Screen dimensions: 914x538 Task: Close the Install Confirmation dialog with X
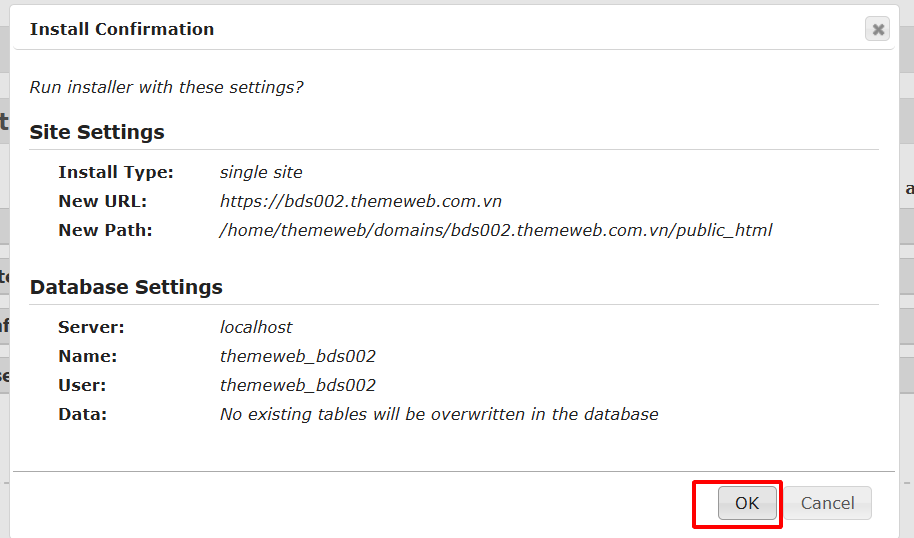coord(877,29)
